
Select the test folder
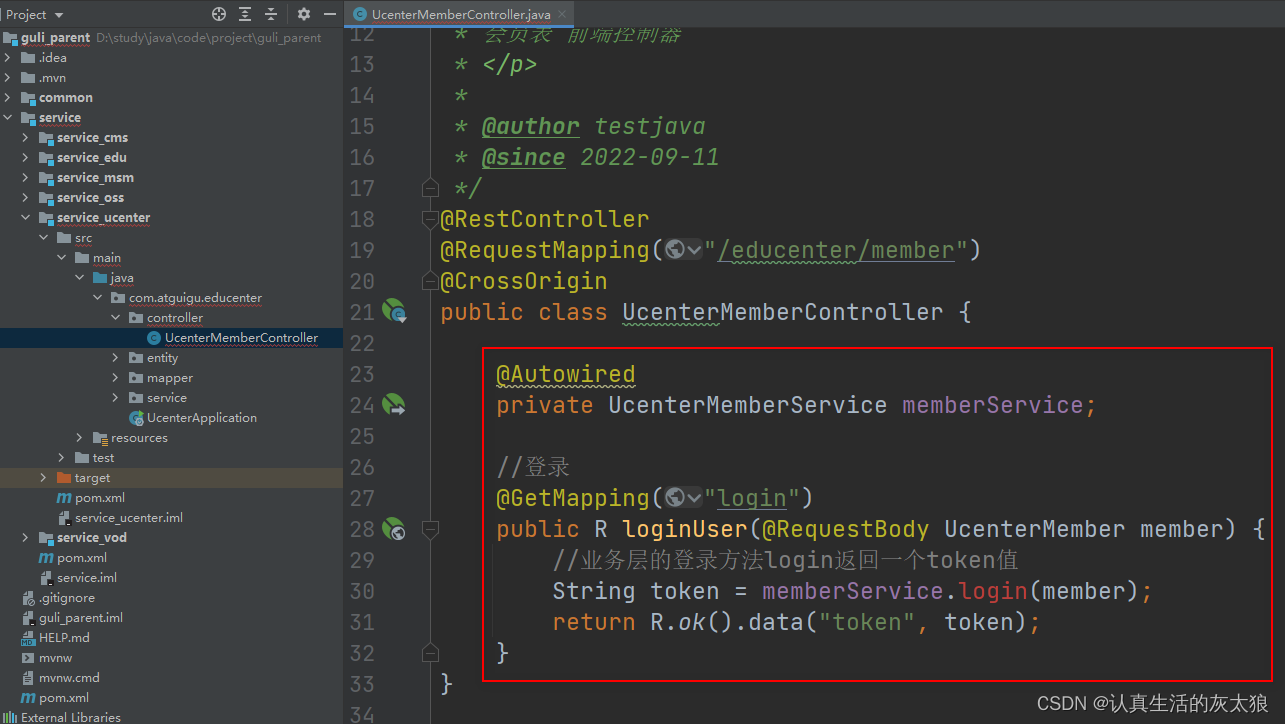pos(104,458)
